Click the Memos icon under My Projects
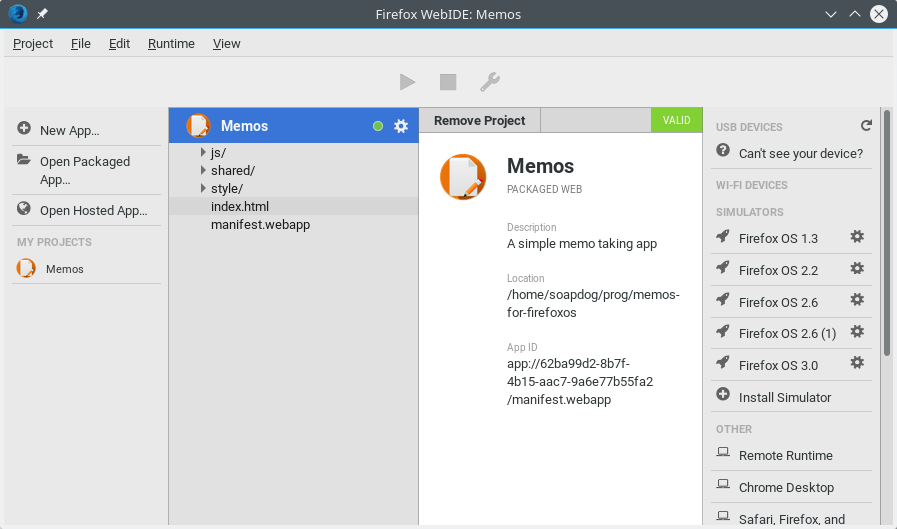The width and height of the screenshot is (897, 529). 26,268
